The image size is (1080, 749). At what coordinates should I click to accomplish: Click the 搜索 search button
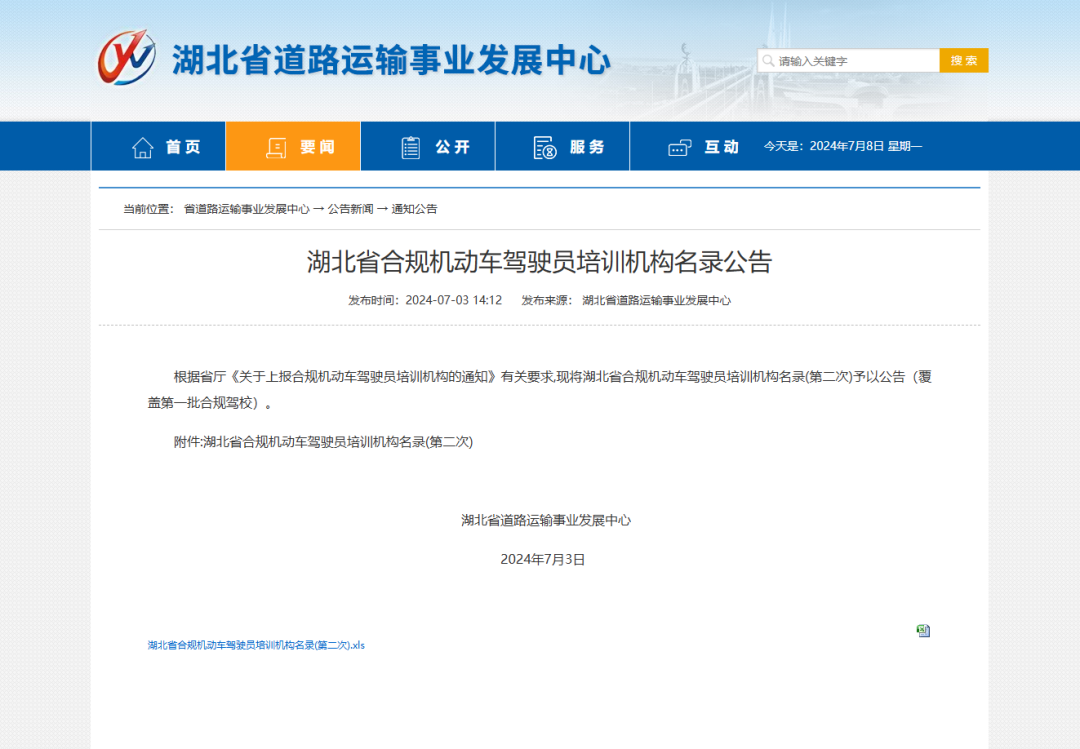[963, 60]
